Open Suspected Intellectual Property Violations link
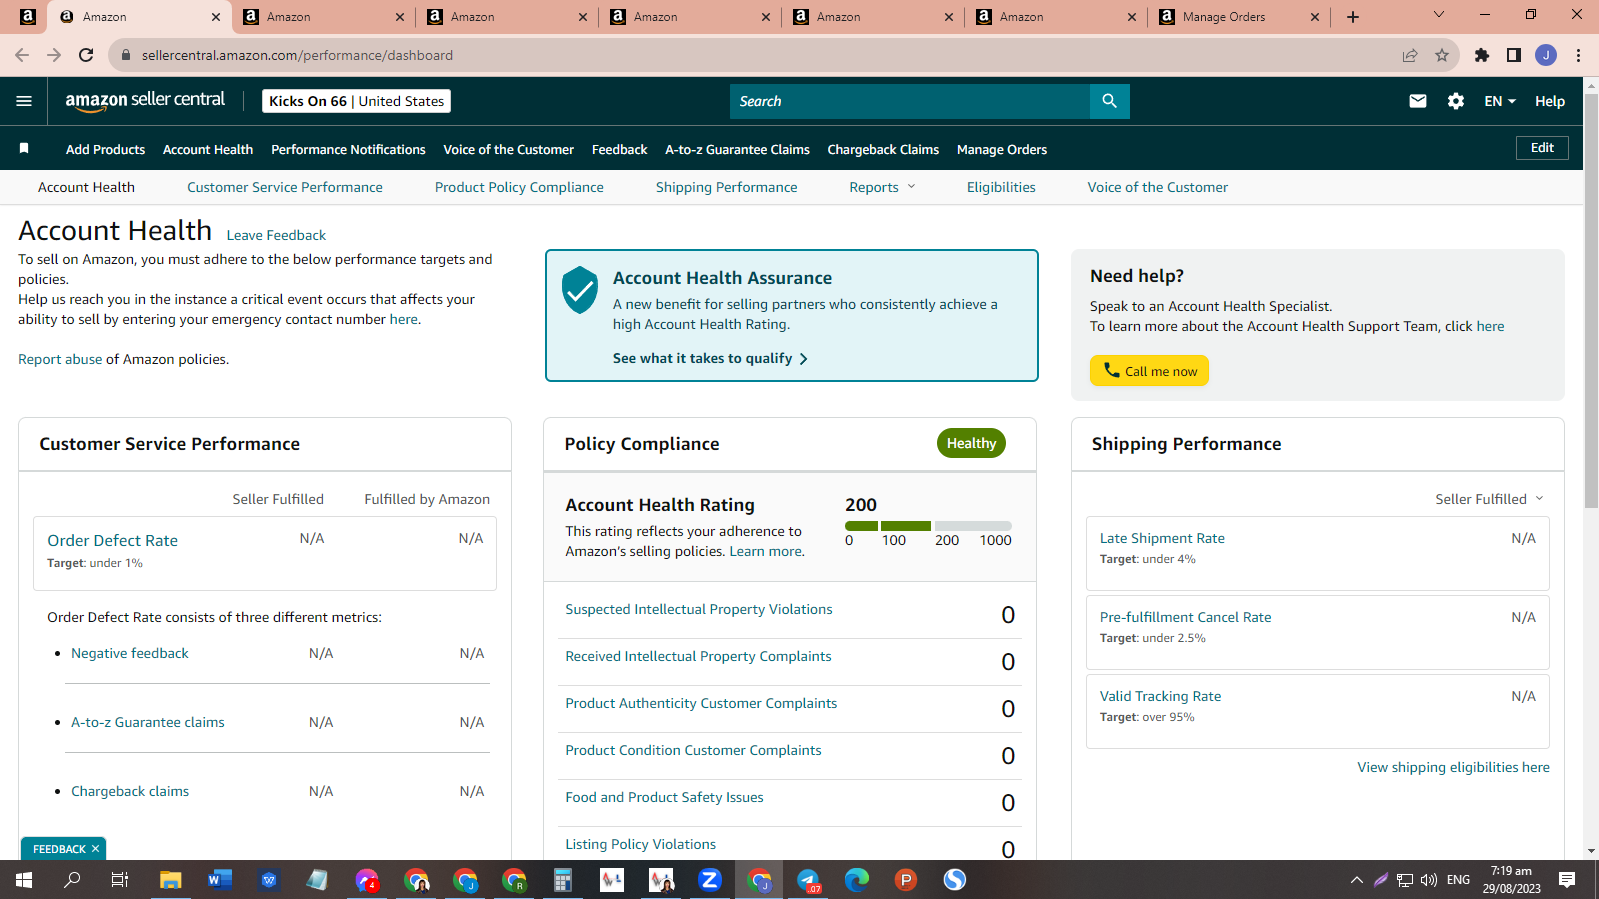This screenshot has height=899, width=1599. [x=699, y=609]
